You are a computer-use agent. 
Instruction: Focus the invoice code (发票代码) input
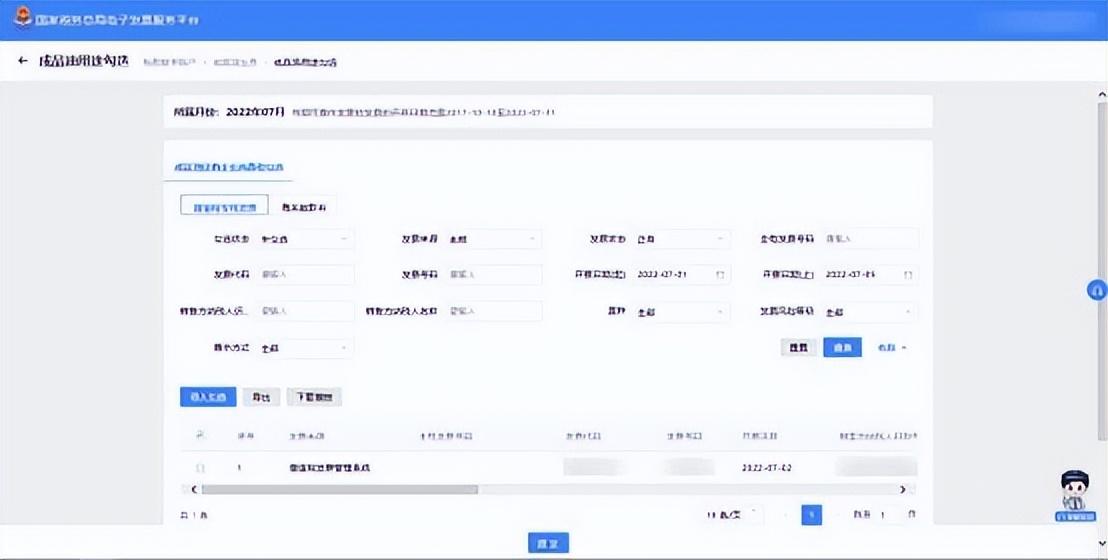[x=305, y=274]
